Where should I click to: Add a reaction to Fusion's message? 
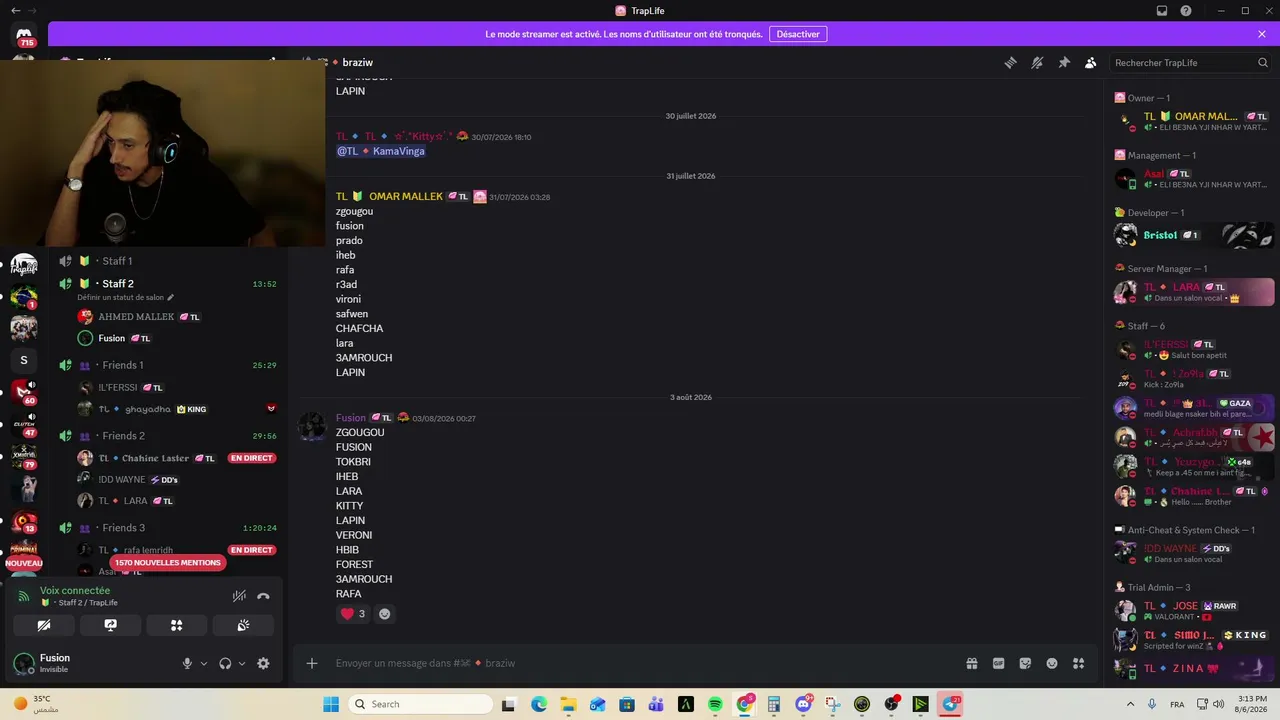point(384,614)
